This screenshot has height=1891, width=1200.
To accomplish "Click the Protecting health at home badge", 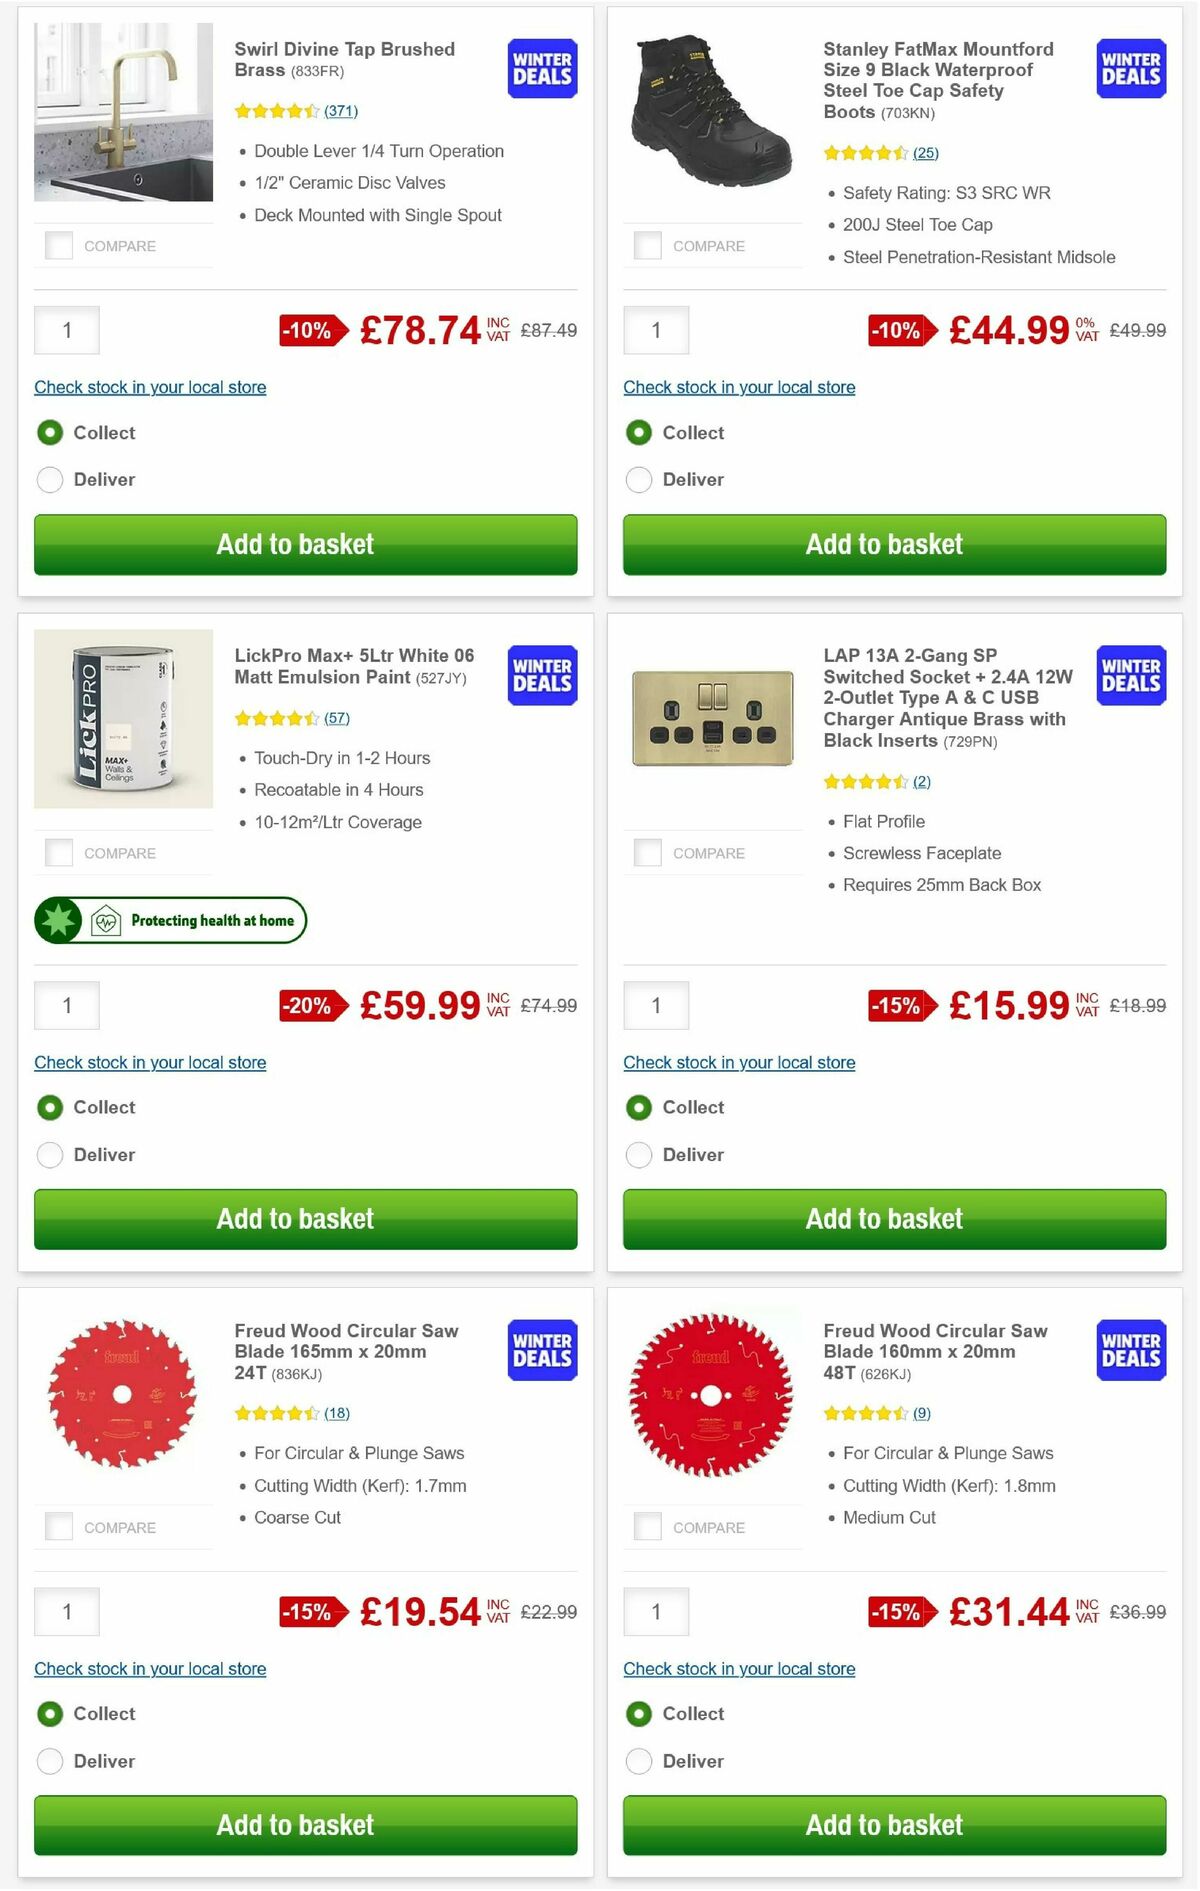I will (x=170, y=919).
